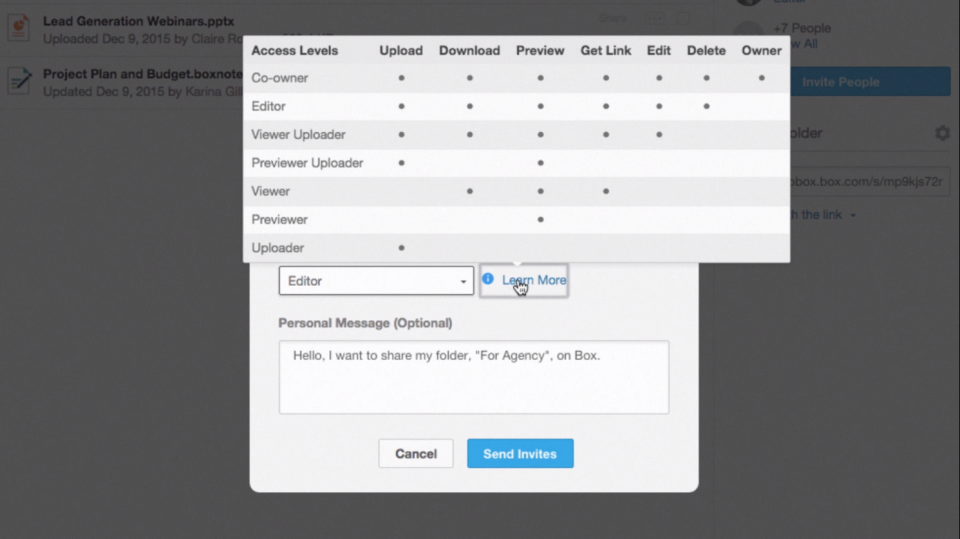Viewport: 960px width, 539px height.
Task: Click into the Personal Message text box
Action: pos(474,377)
